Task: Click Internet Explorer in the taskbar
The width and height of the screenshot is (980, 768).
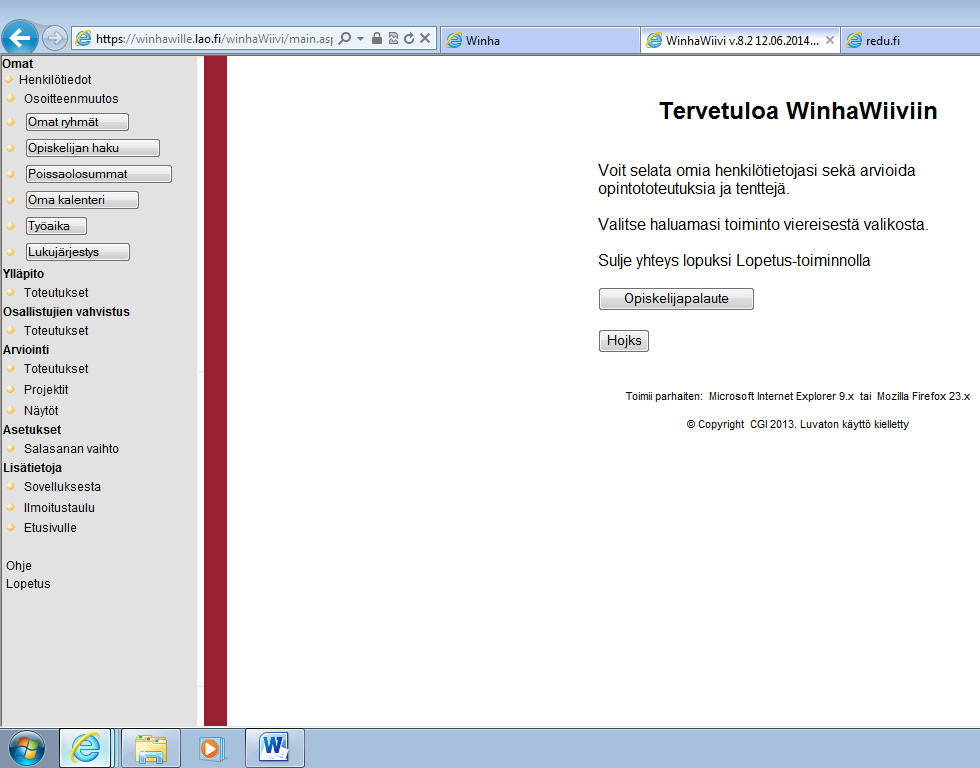Action: [x=85, y=748]
